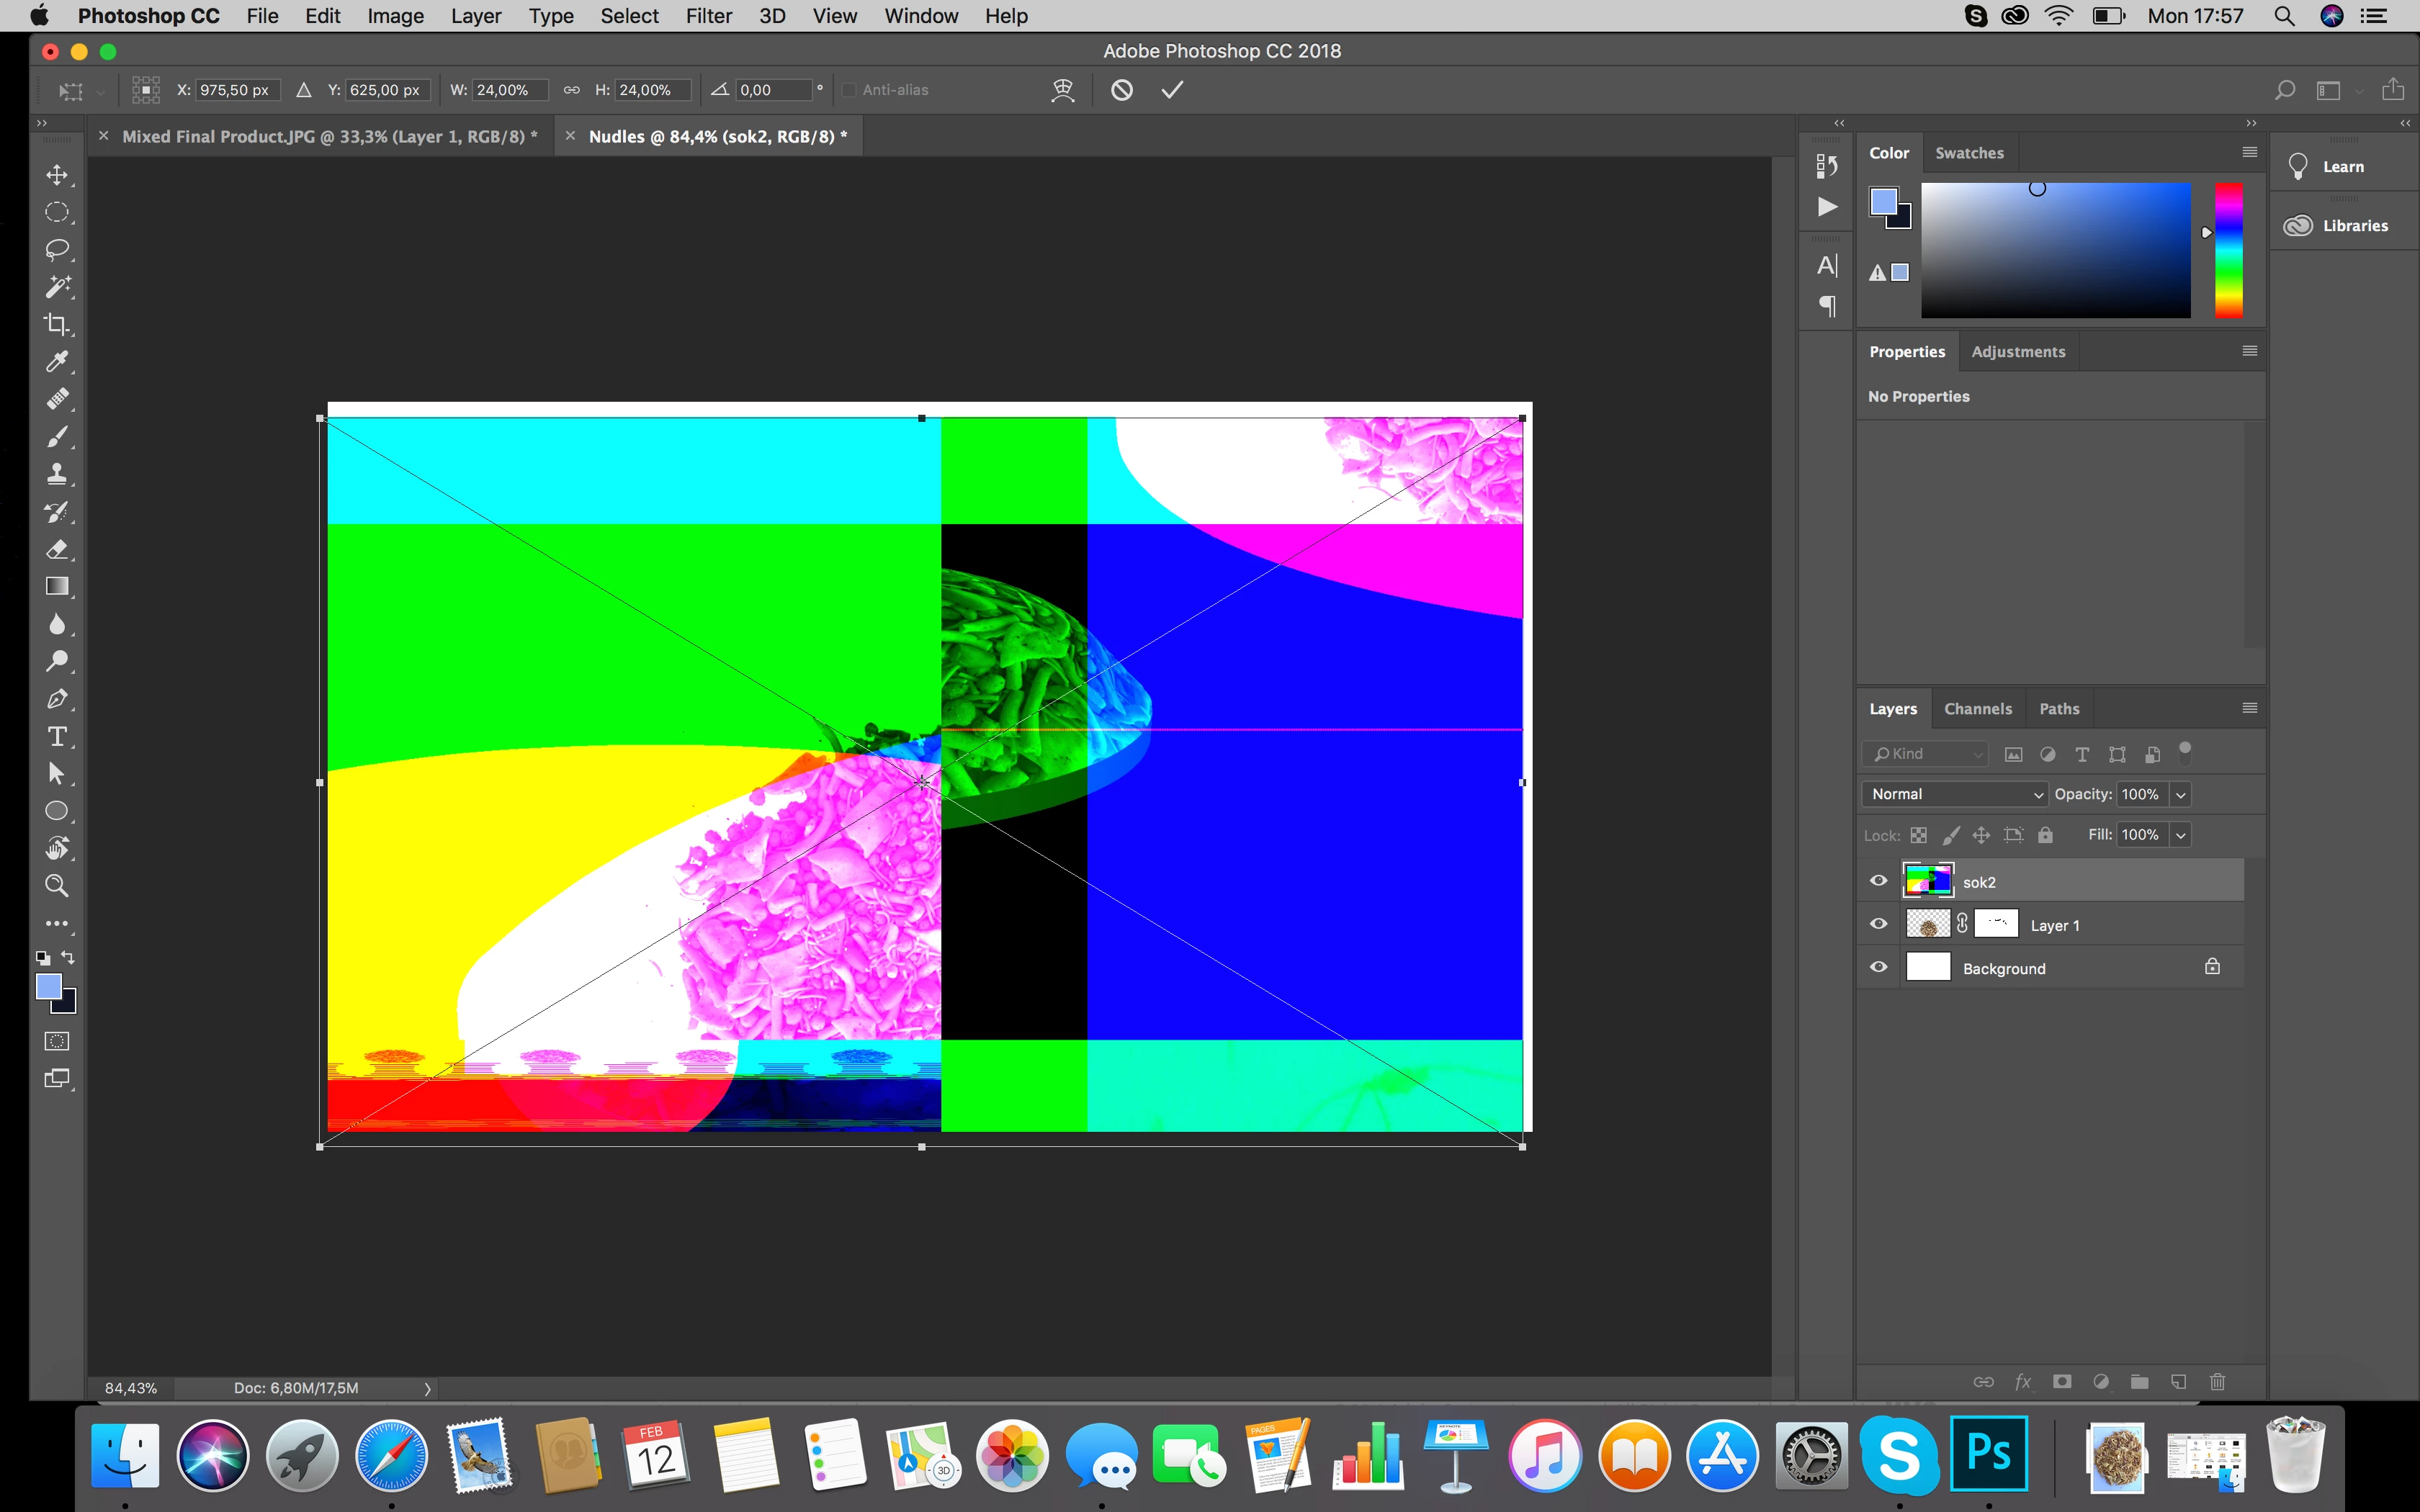This screenshot has width=2420, height=1512.
Task: Commit the transform with checkmark icon
Action: [1172, 90]
